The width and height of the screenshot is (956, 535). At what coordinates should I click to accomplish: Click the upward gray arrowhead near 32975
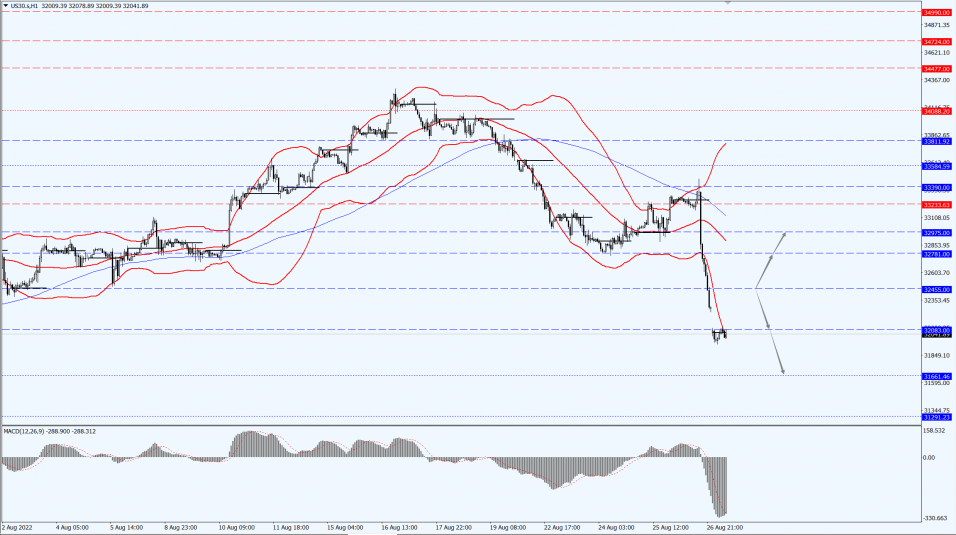[x=784, y=235]
